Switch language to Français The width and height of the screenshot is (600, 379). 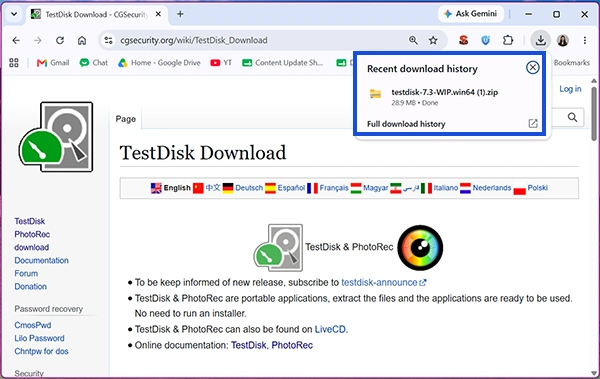[x=334, y=188]
